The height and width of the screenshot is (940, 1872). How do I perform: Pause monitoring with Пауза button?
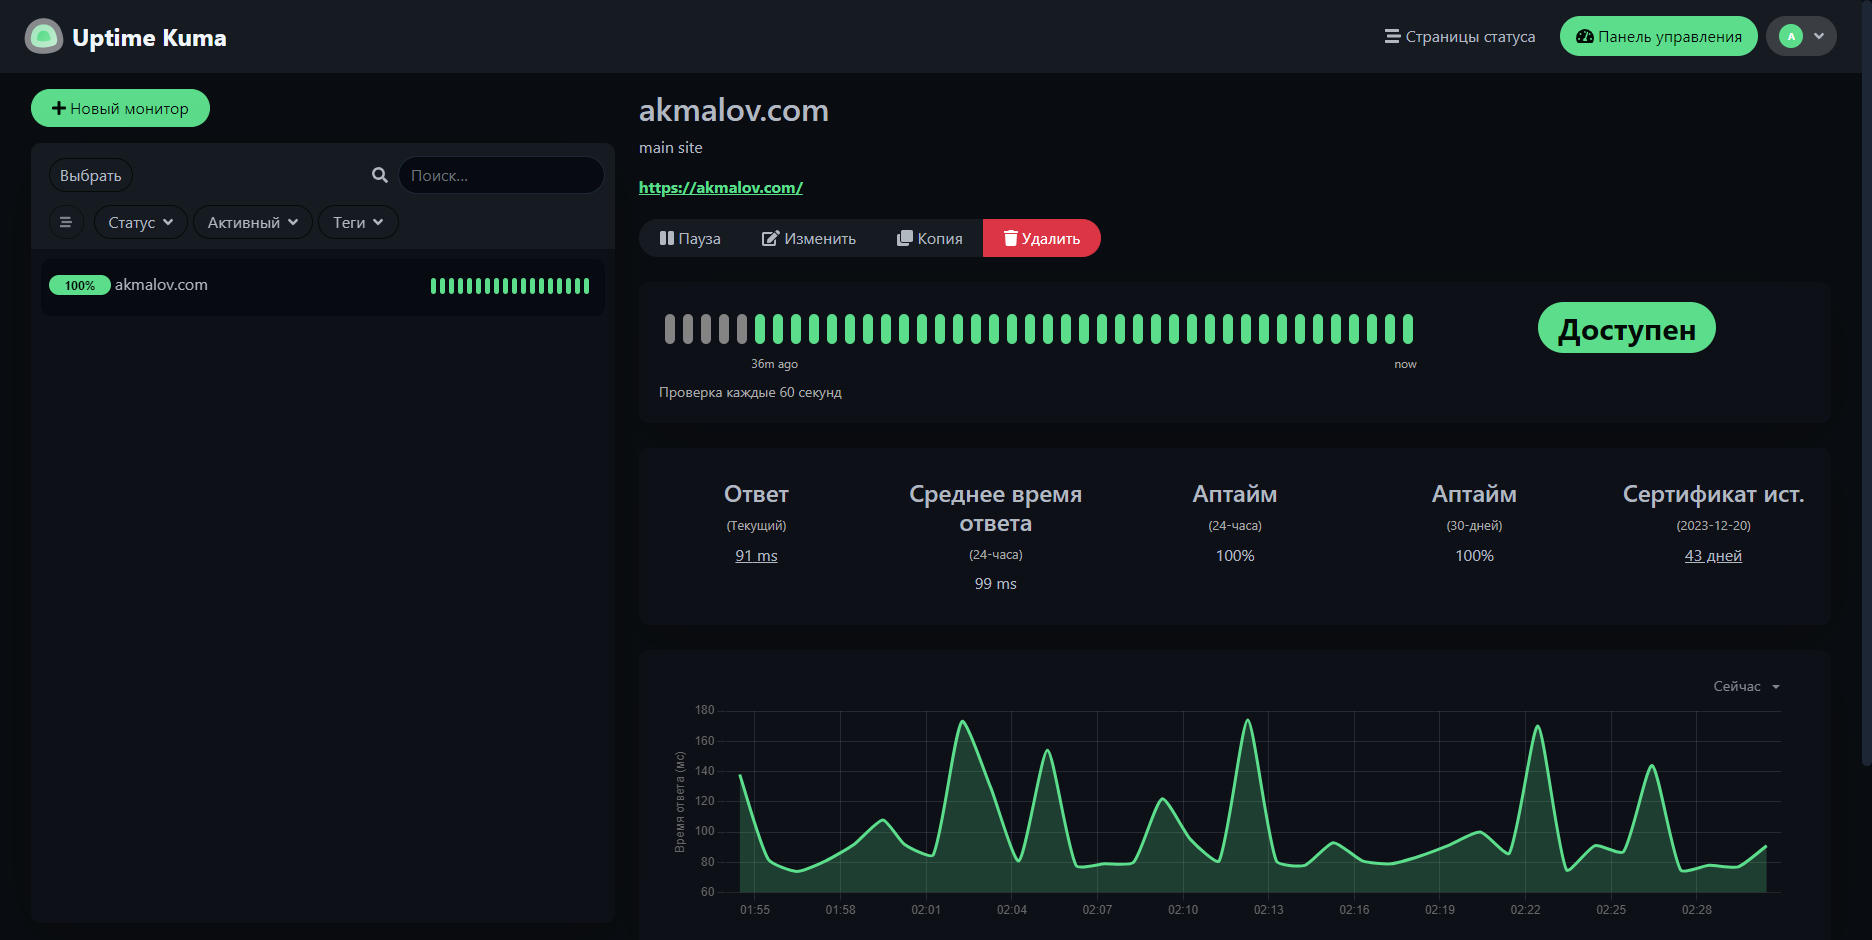[x=690, y=238]
